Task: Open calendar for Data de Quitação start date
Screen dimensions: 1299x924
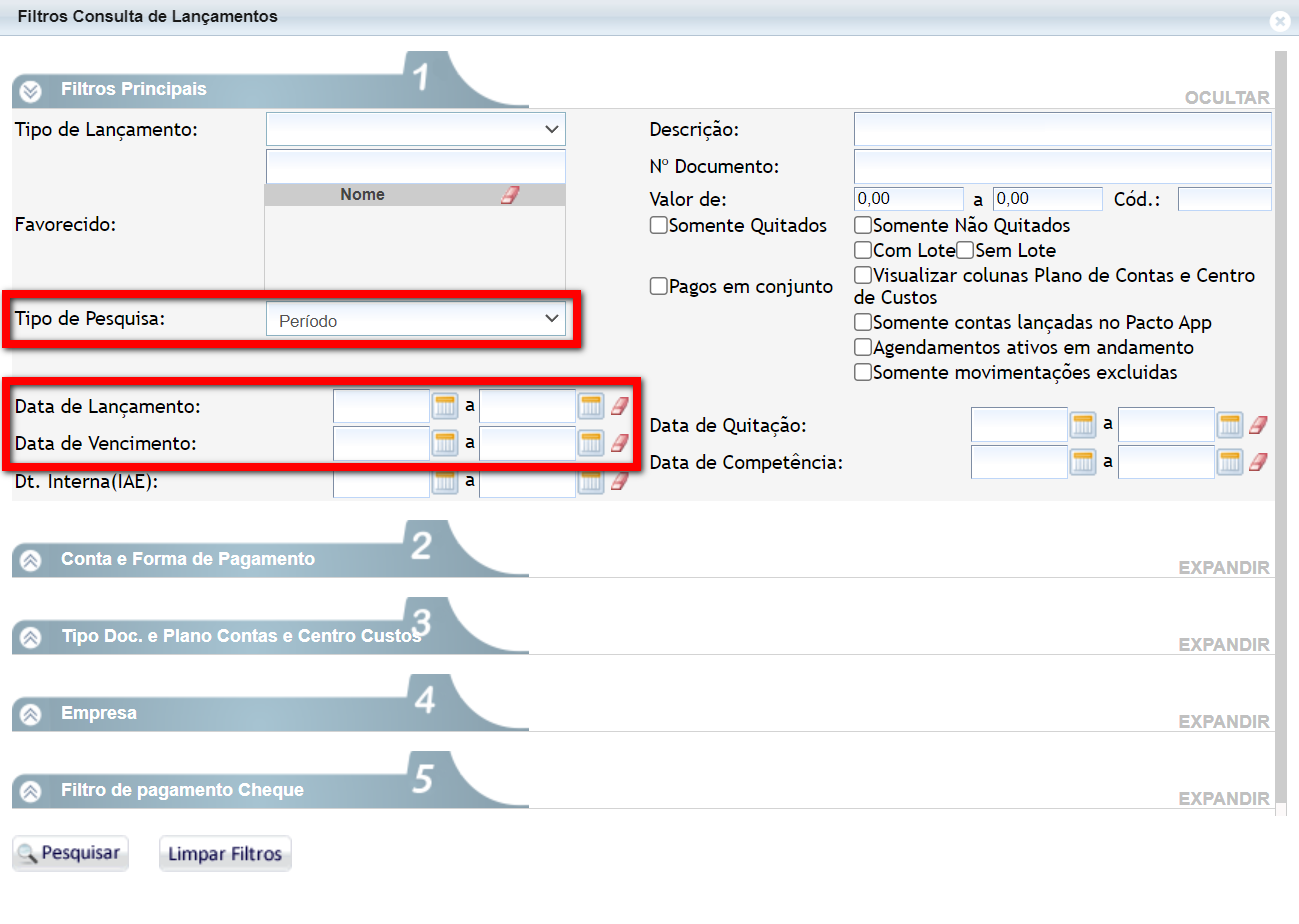Action: (x=1082, y=425)
